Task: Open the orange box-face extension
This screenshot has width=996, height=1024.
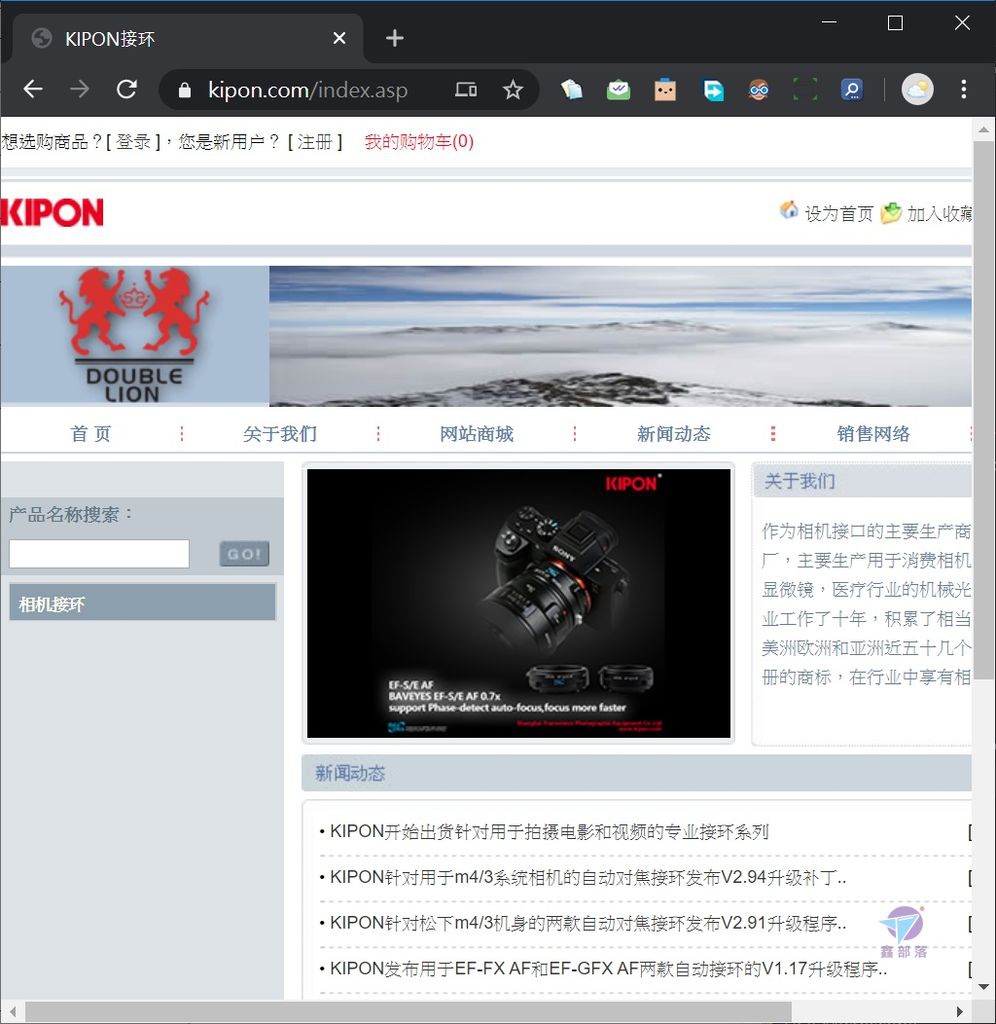Action: click(x=665, y=89)
